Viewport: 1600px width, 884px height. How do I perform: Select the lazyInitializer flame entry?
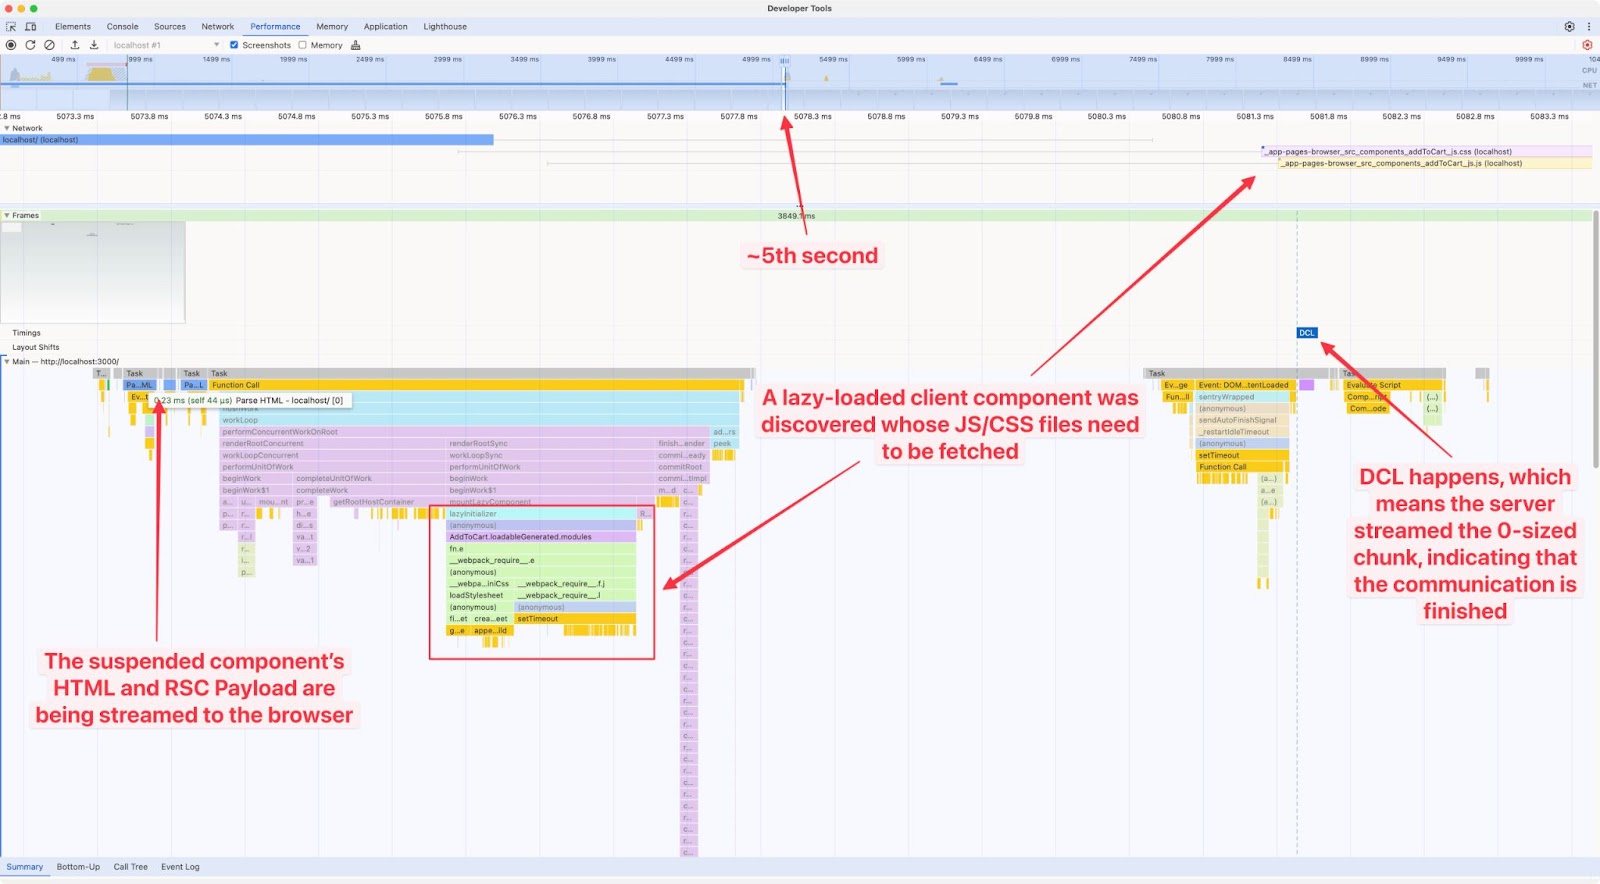pyautogui.click(x=541, y=514)
